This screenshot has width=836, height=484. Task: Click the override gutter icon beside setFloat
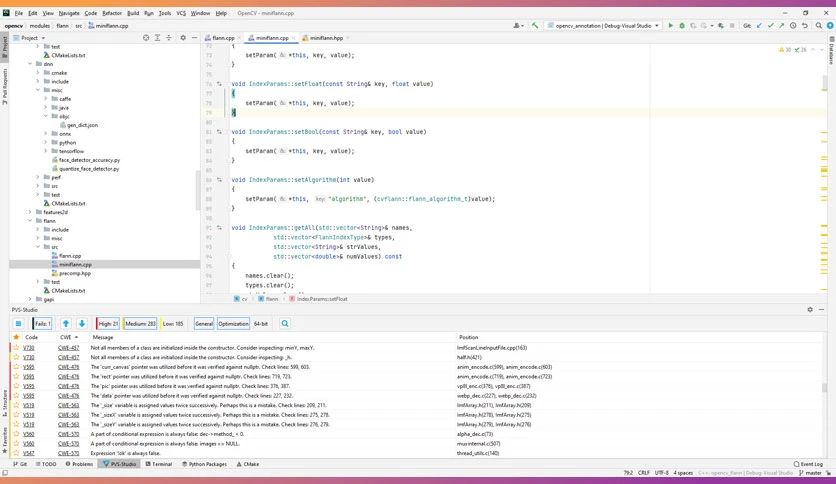coord(219,84)
